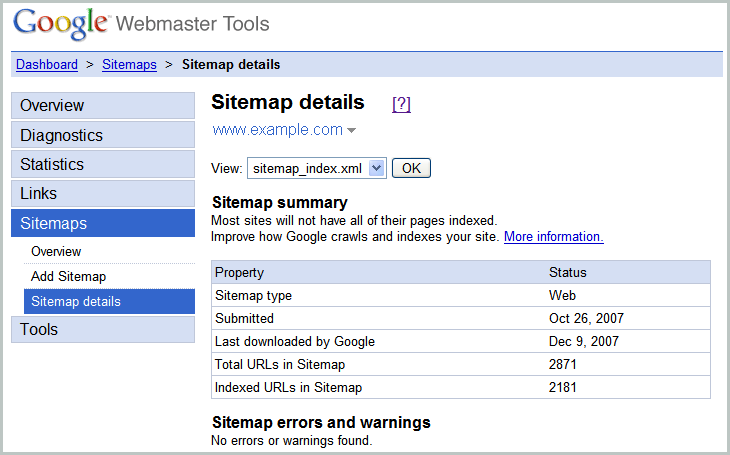Click the Oct 26, 2007 date
This screenshot has width=730, height=455.
586,318
